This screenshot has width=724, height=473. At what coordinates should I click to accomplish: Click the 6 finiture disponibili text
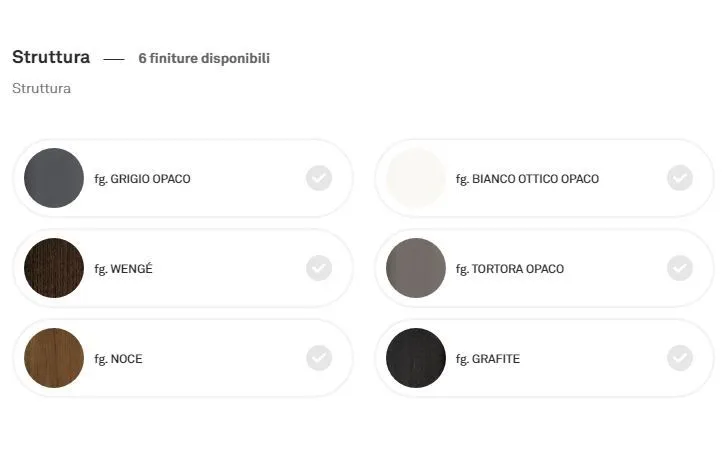[x=204, y=59]
